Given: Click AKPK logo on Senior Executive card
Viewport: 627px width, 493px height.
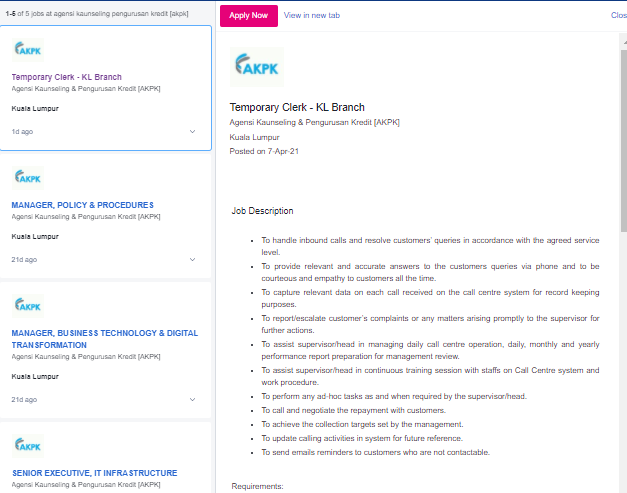Looking at the screenshot, I should point(28,445).
